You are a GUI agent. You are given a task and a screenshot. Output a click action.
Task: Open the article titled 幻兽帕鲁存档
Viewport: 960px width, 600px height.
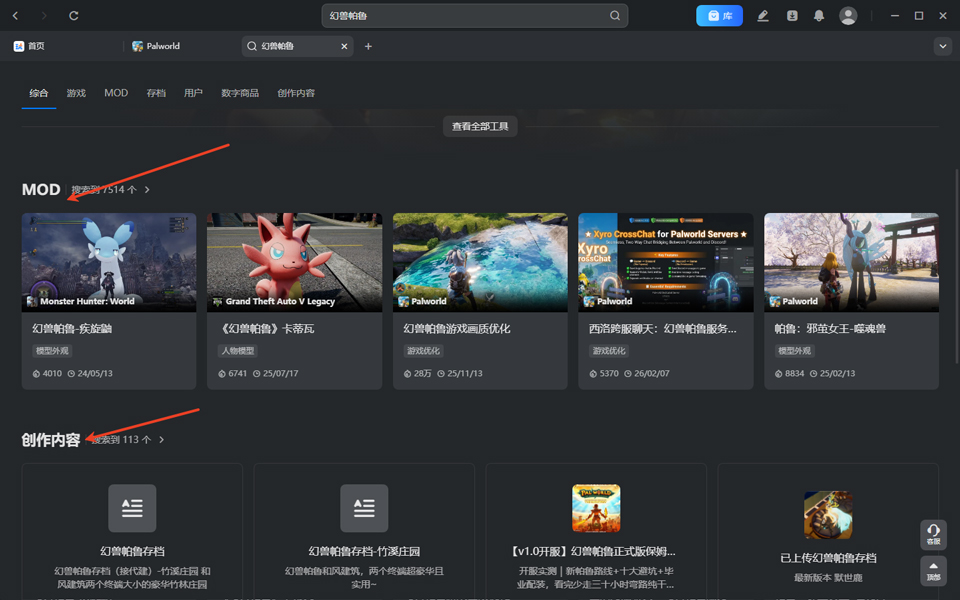(x=132, y=552)
